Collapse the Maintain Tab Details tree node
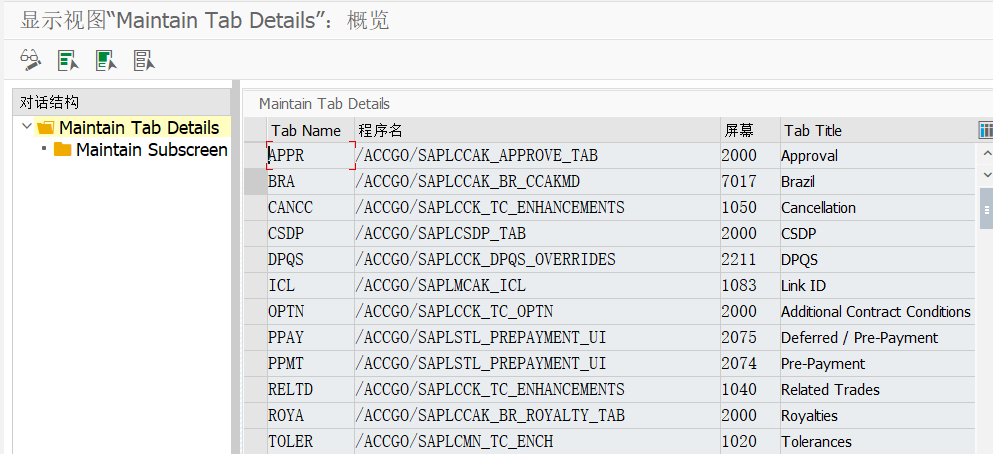 [27, 127]
